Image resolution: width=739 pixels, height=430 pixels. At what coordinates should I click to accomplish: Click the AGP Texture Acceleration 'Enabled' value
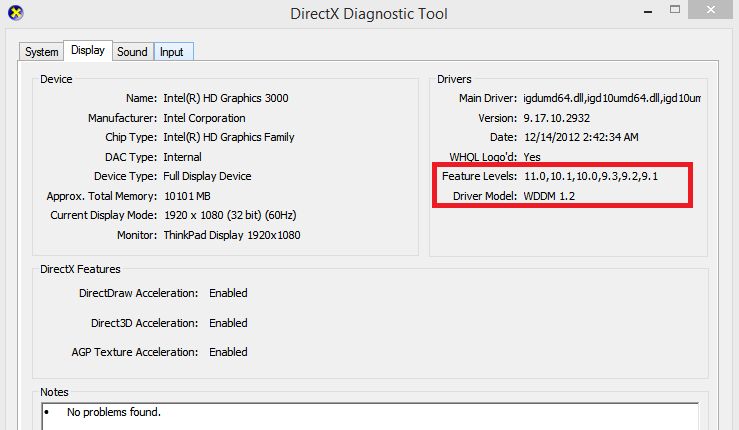(228, 352)
